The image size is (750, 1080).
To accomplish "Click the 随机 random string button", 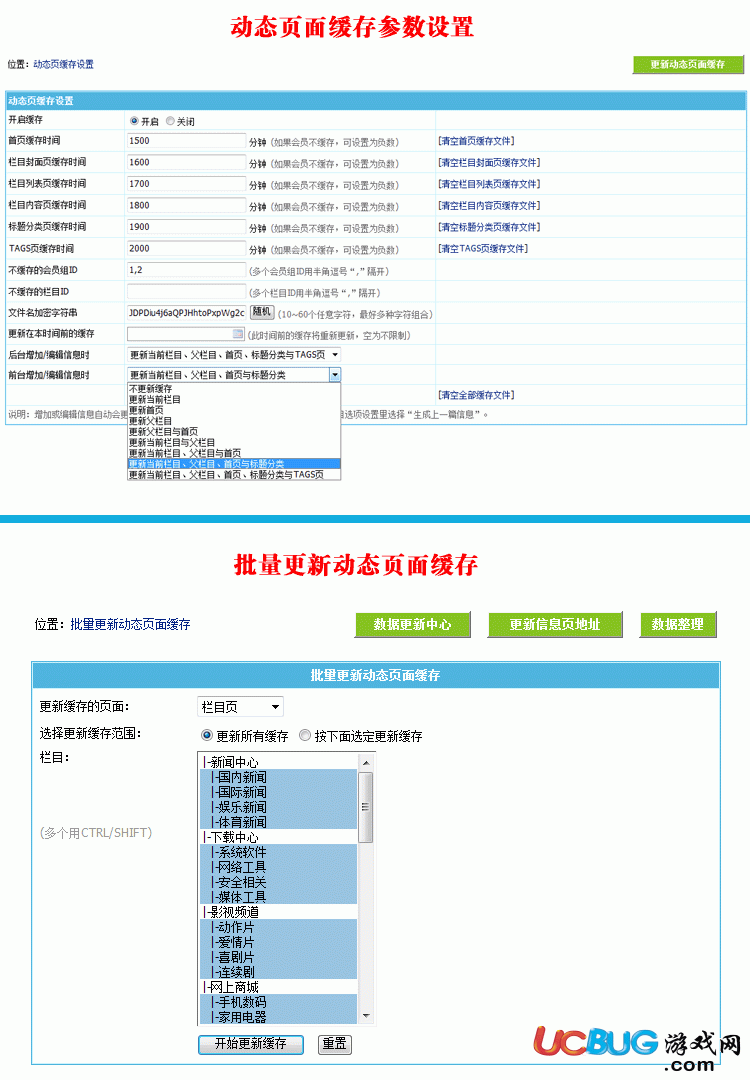I will [262, 312].
